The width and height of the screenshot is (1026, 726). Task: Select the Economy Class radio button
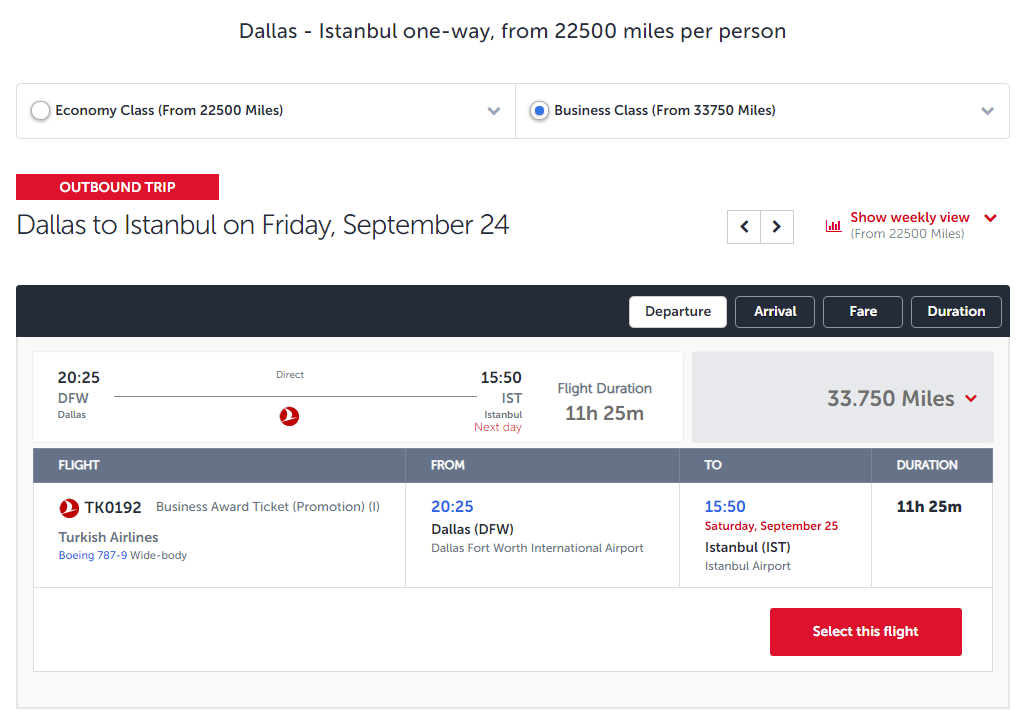pyautogui.click(x=41, y=111)
